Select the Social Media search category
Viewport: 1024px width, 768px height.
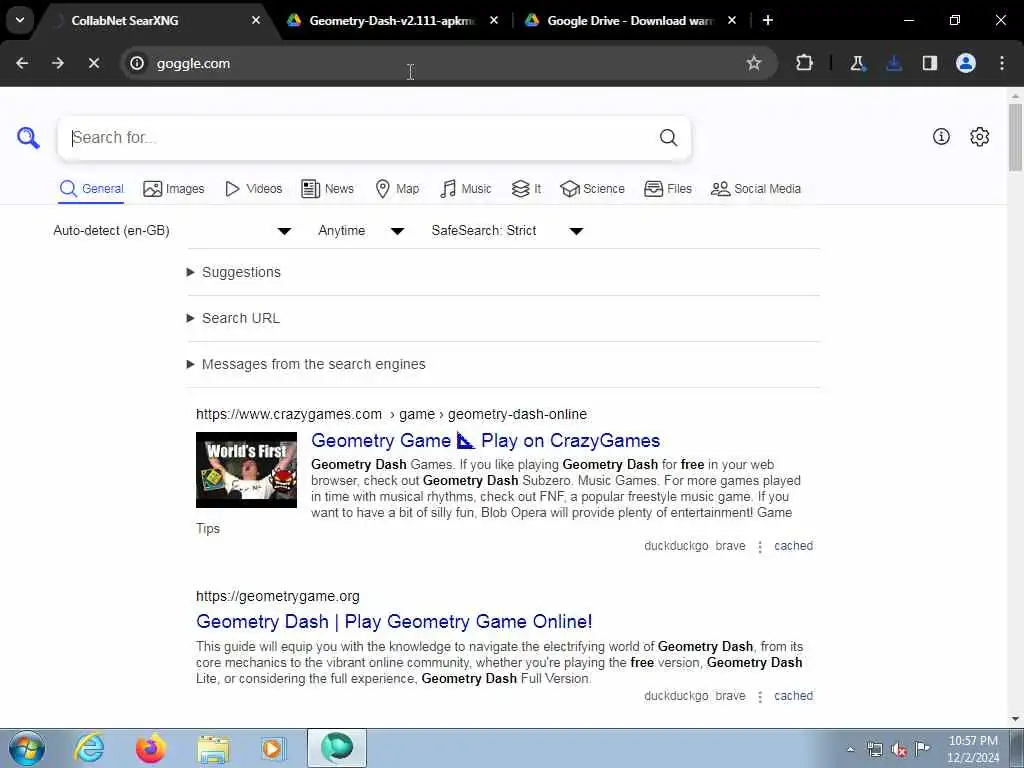[x=756, y=189]
